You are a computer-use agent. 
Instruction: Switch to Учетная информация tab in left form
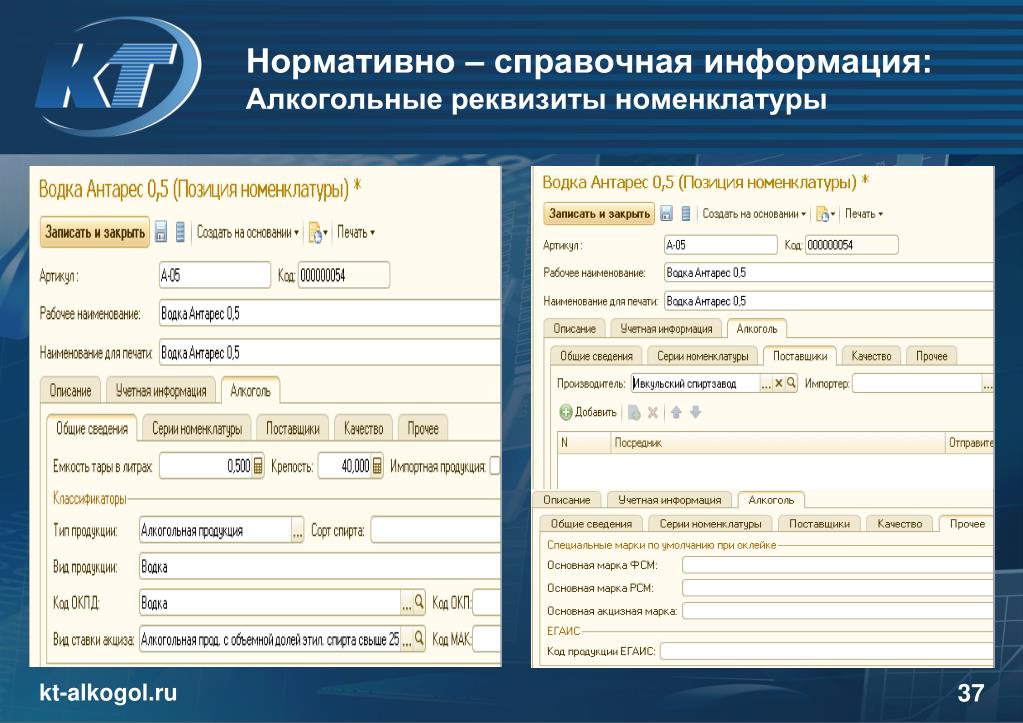click(161, 391)
